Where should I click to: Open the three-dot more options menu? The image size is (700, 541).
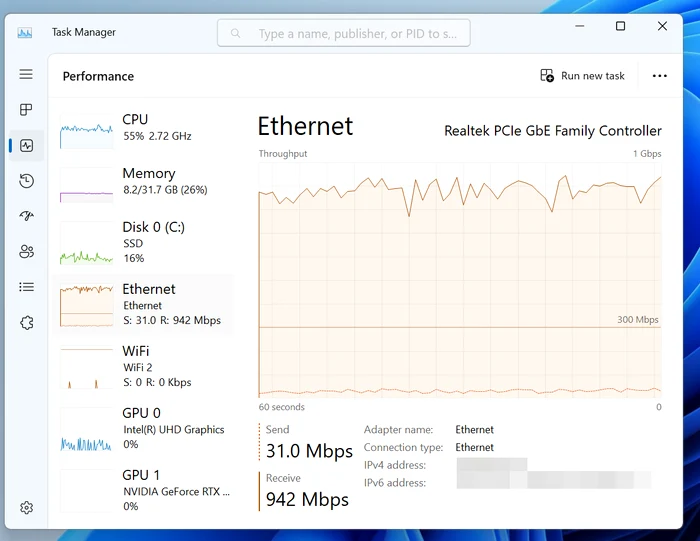click(659, 76)
